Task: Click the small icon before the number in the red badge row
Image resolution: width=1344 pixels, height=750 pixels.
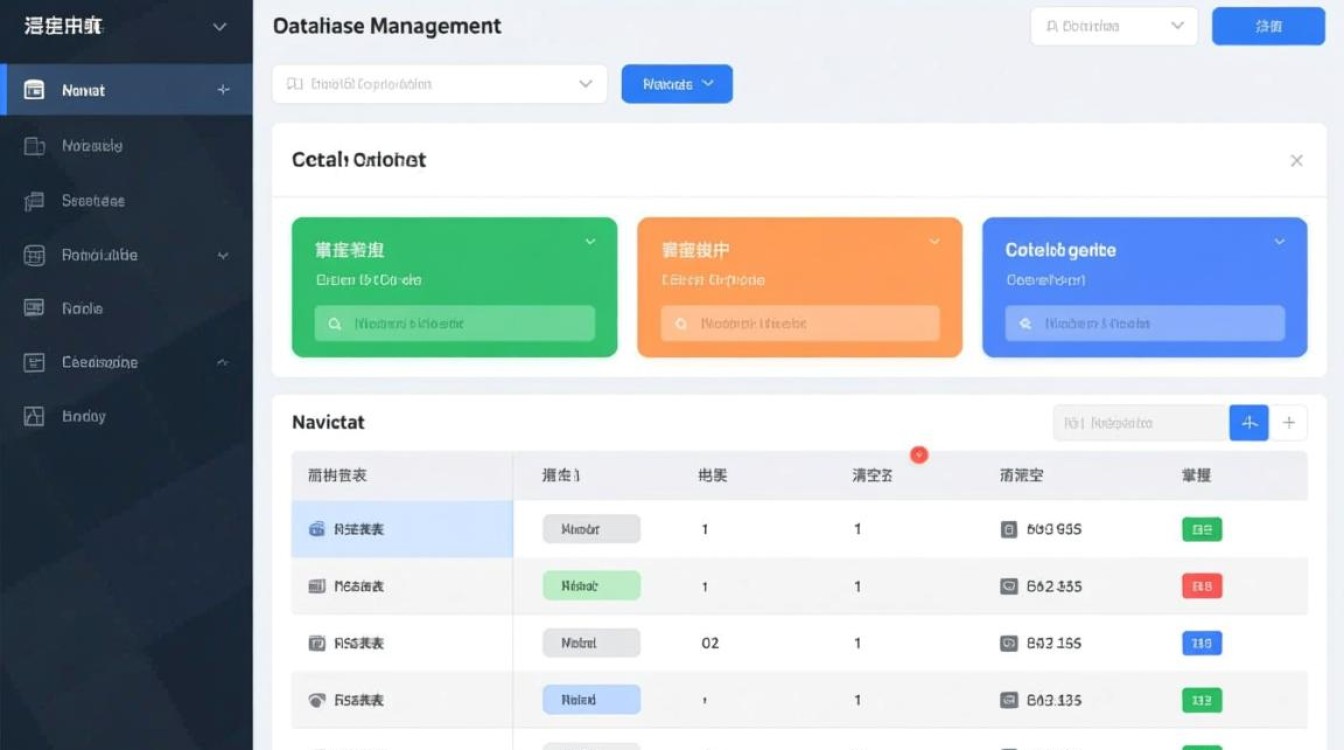Action: click(x=1009, y=586)
